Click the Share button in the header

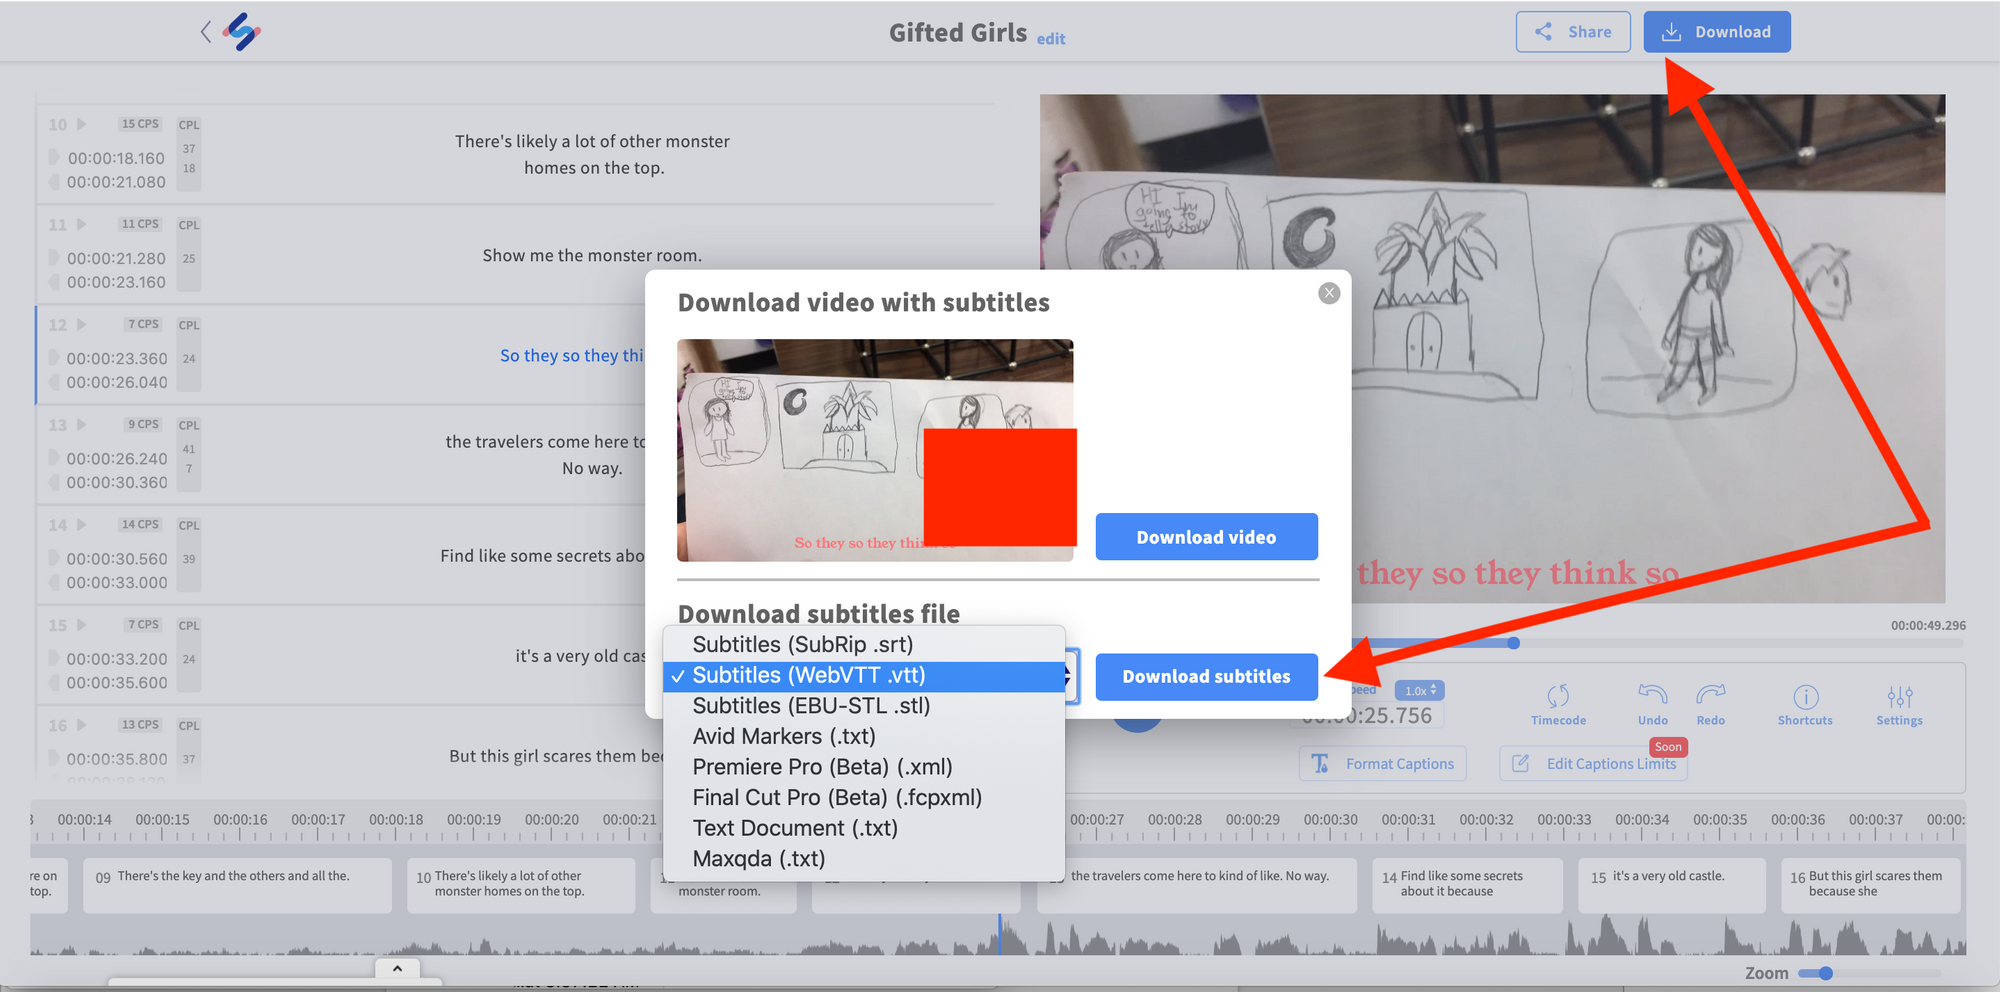pyautogui.click(x=1572, y=32)
